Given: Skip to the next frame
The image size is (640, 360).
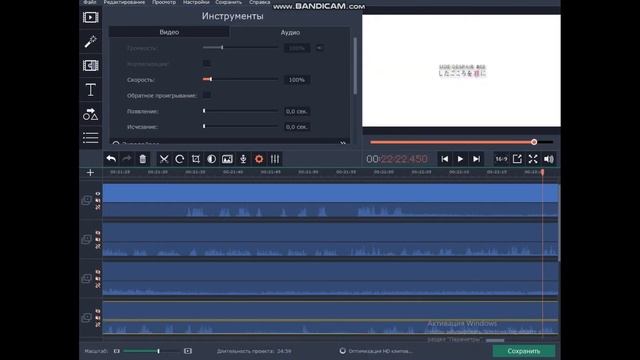Looking at the screenshot, I should pos(476,159).
